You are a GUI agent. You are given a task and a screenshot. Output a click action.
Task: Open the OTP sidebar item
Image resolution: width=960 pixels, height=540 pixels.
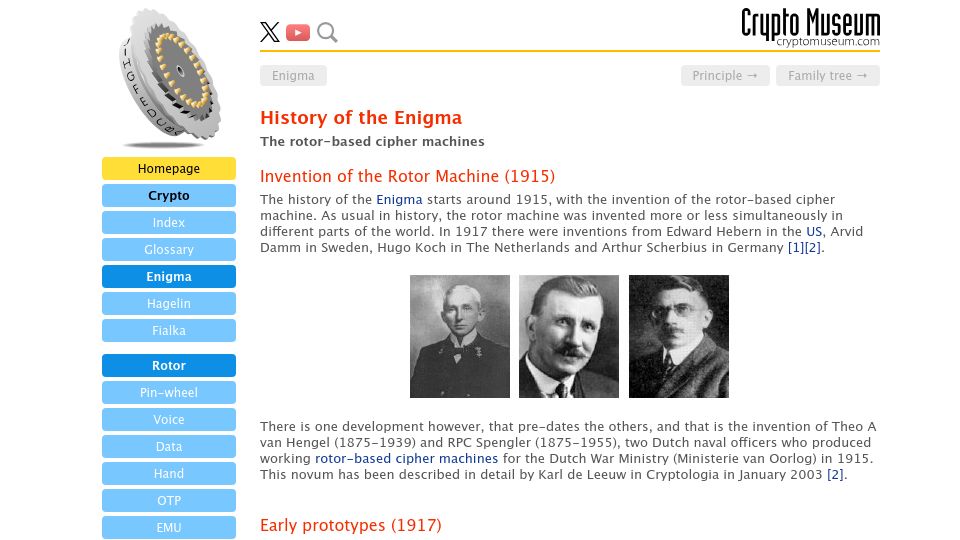tap(169, 500)
